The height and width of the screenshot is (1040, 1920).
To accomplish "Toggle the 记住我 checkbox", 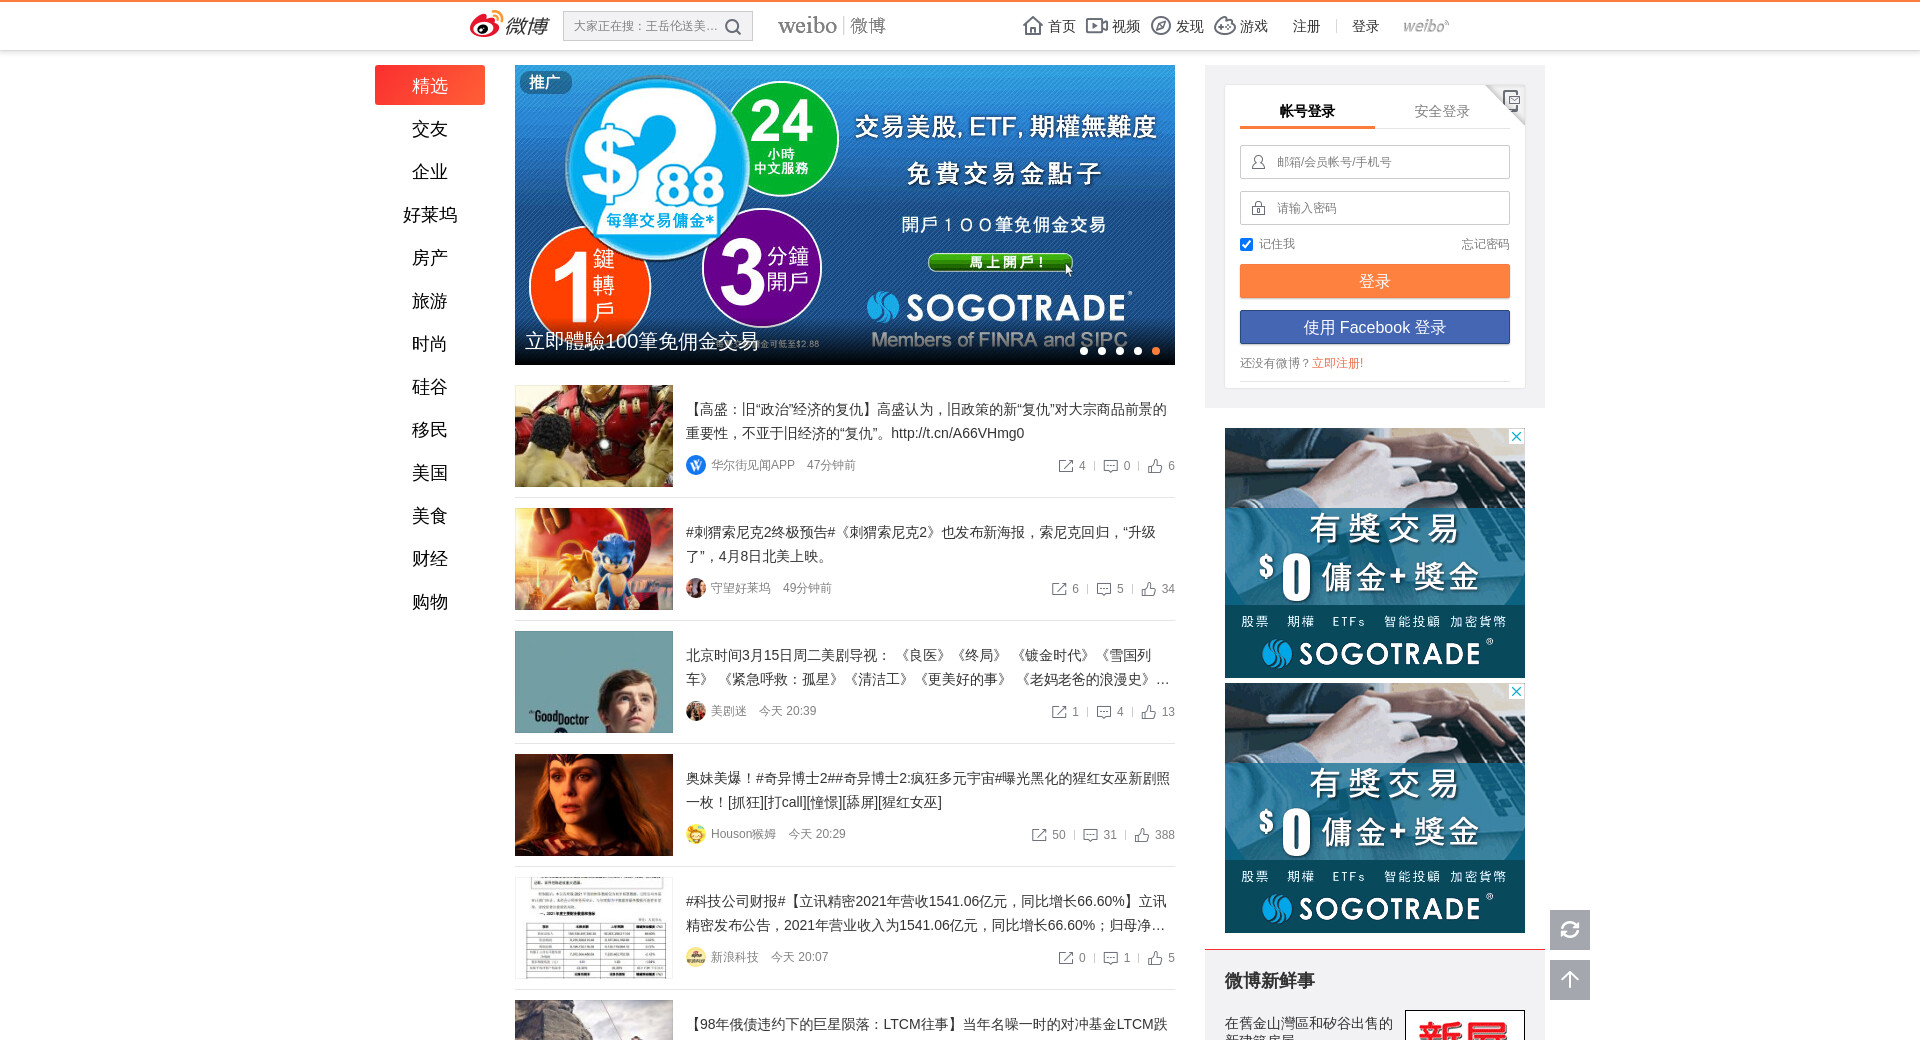I will point(1246,245).
